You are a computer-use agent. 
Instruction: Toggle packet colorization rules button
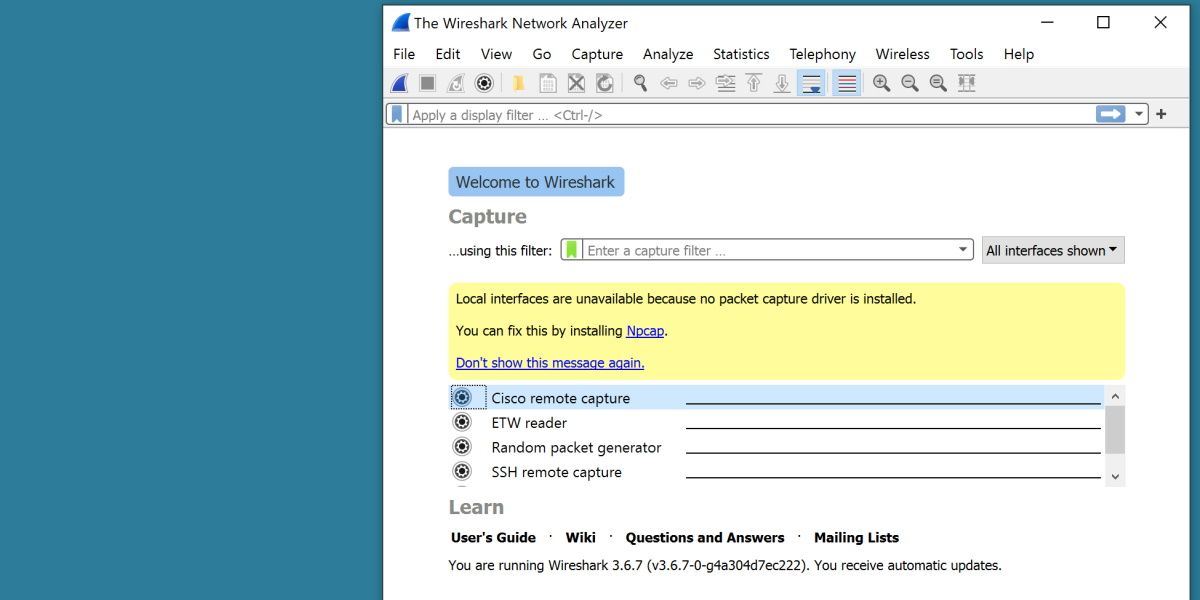846,83
